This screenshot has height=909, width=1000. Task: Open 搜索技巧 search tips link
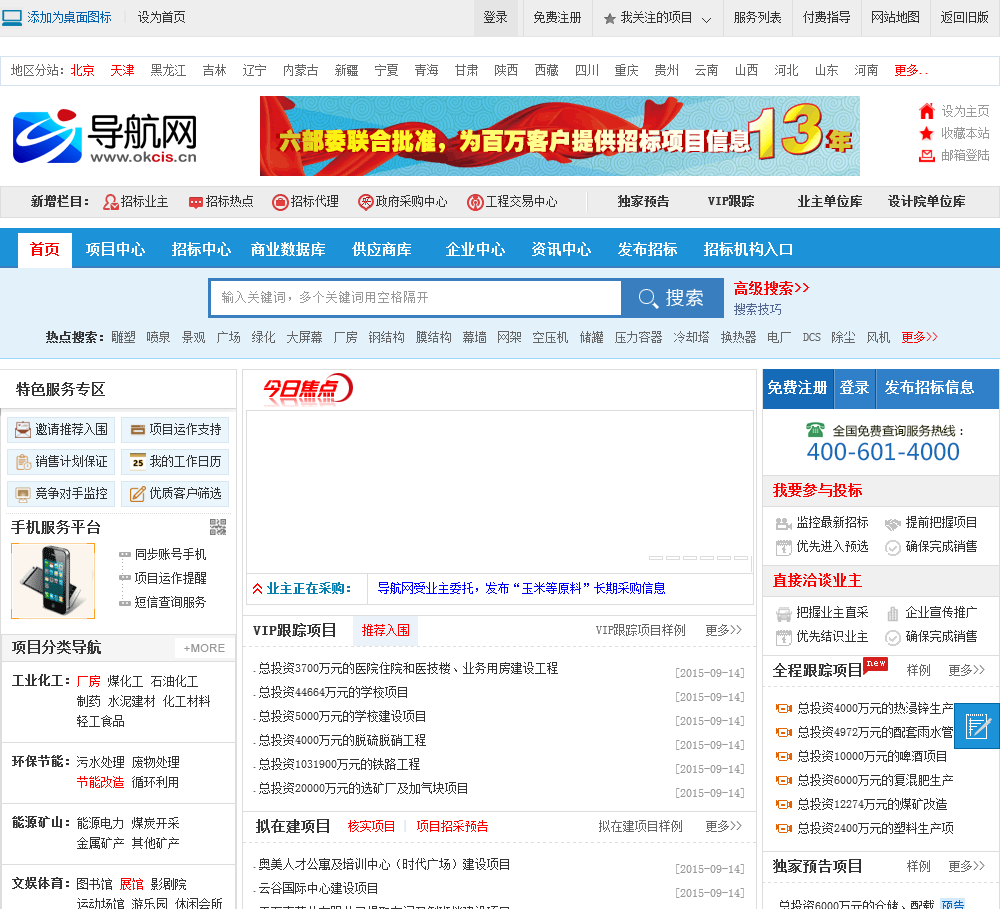point(757,309)
